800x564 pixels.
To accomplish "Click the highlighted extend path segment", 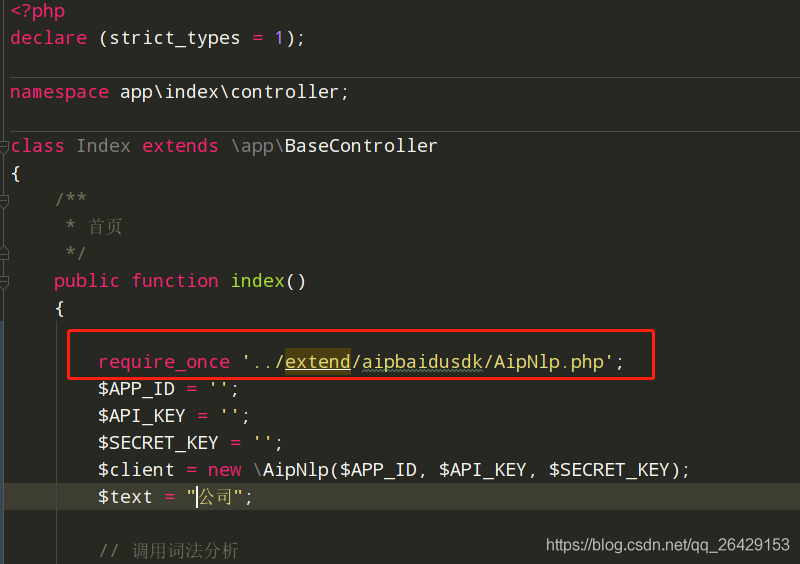I will (x=317, y=362).
